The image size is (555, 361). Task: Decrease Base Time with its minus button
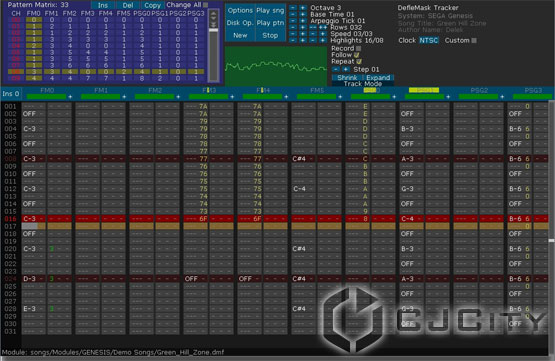[293, 15]
